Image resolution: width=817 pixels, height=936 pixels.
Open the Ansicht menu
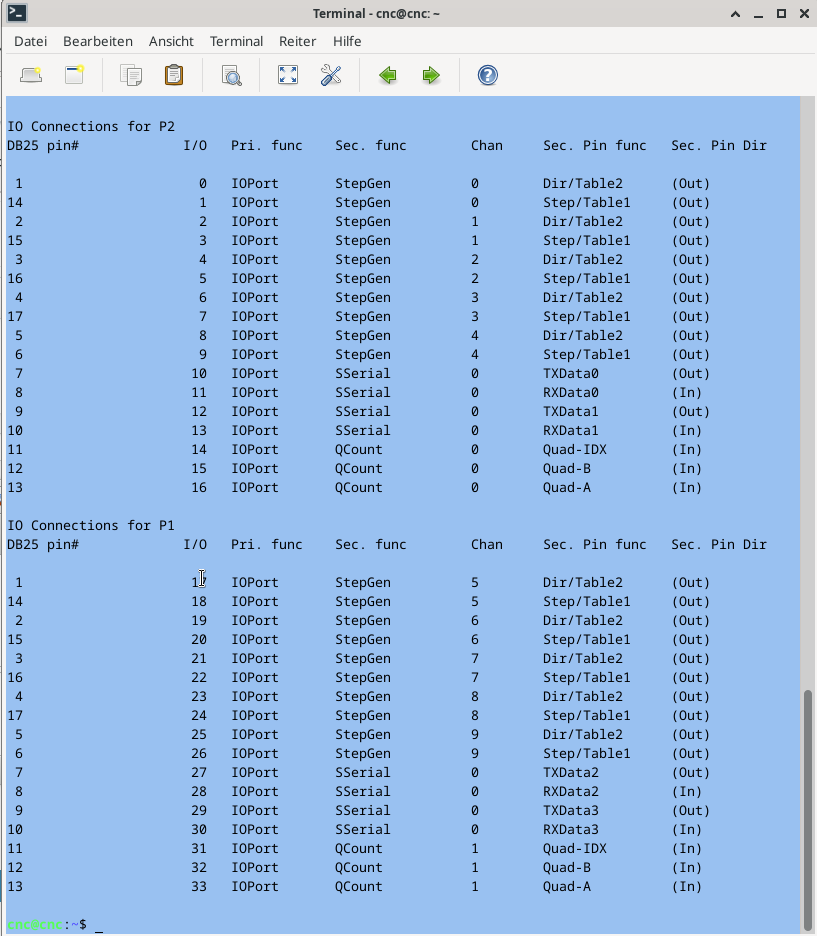(171, 41)
